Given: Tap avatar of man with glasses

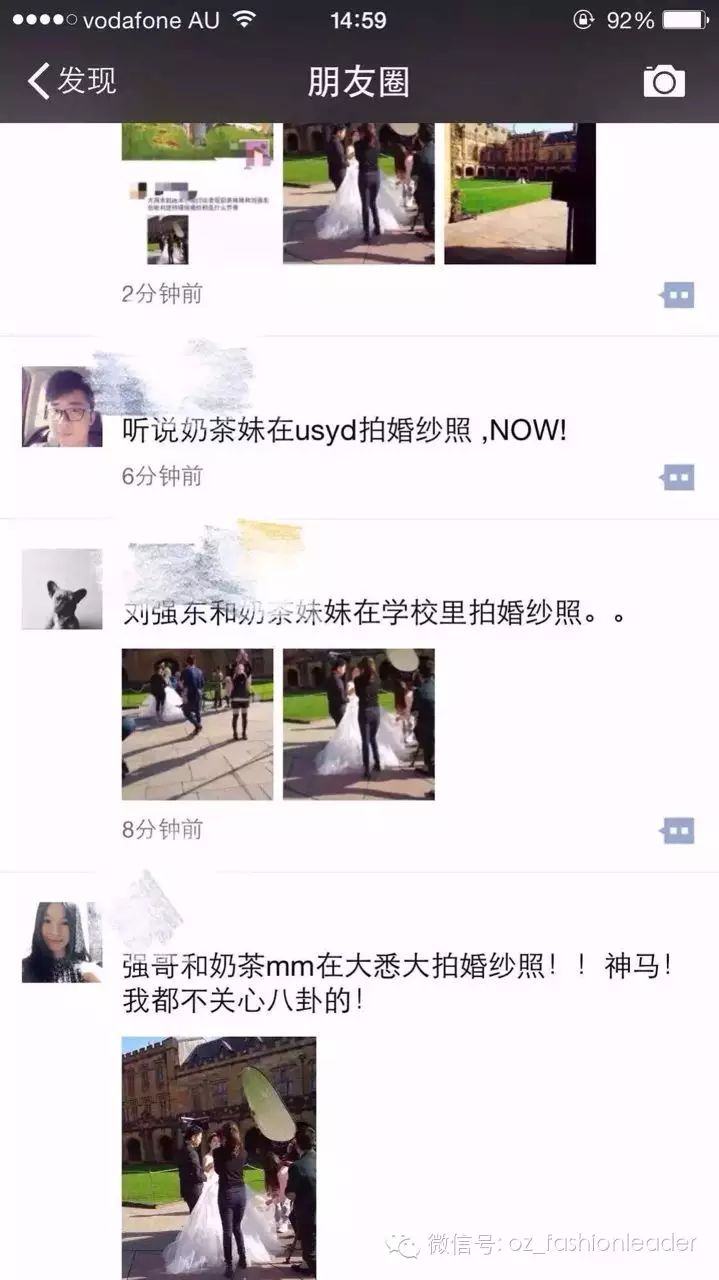Looking at the screenshot, I should pyautogui.click(x=62, y=407).
